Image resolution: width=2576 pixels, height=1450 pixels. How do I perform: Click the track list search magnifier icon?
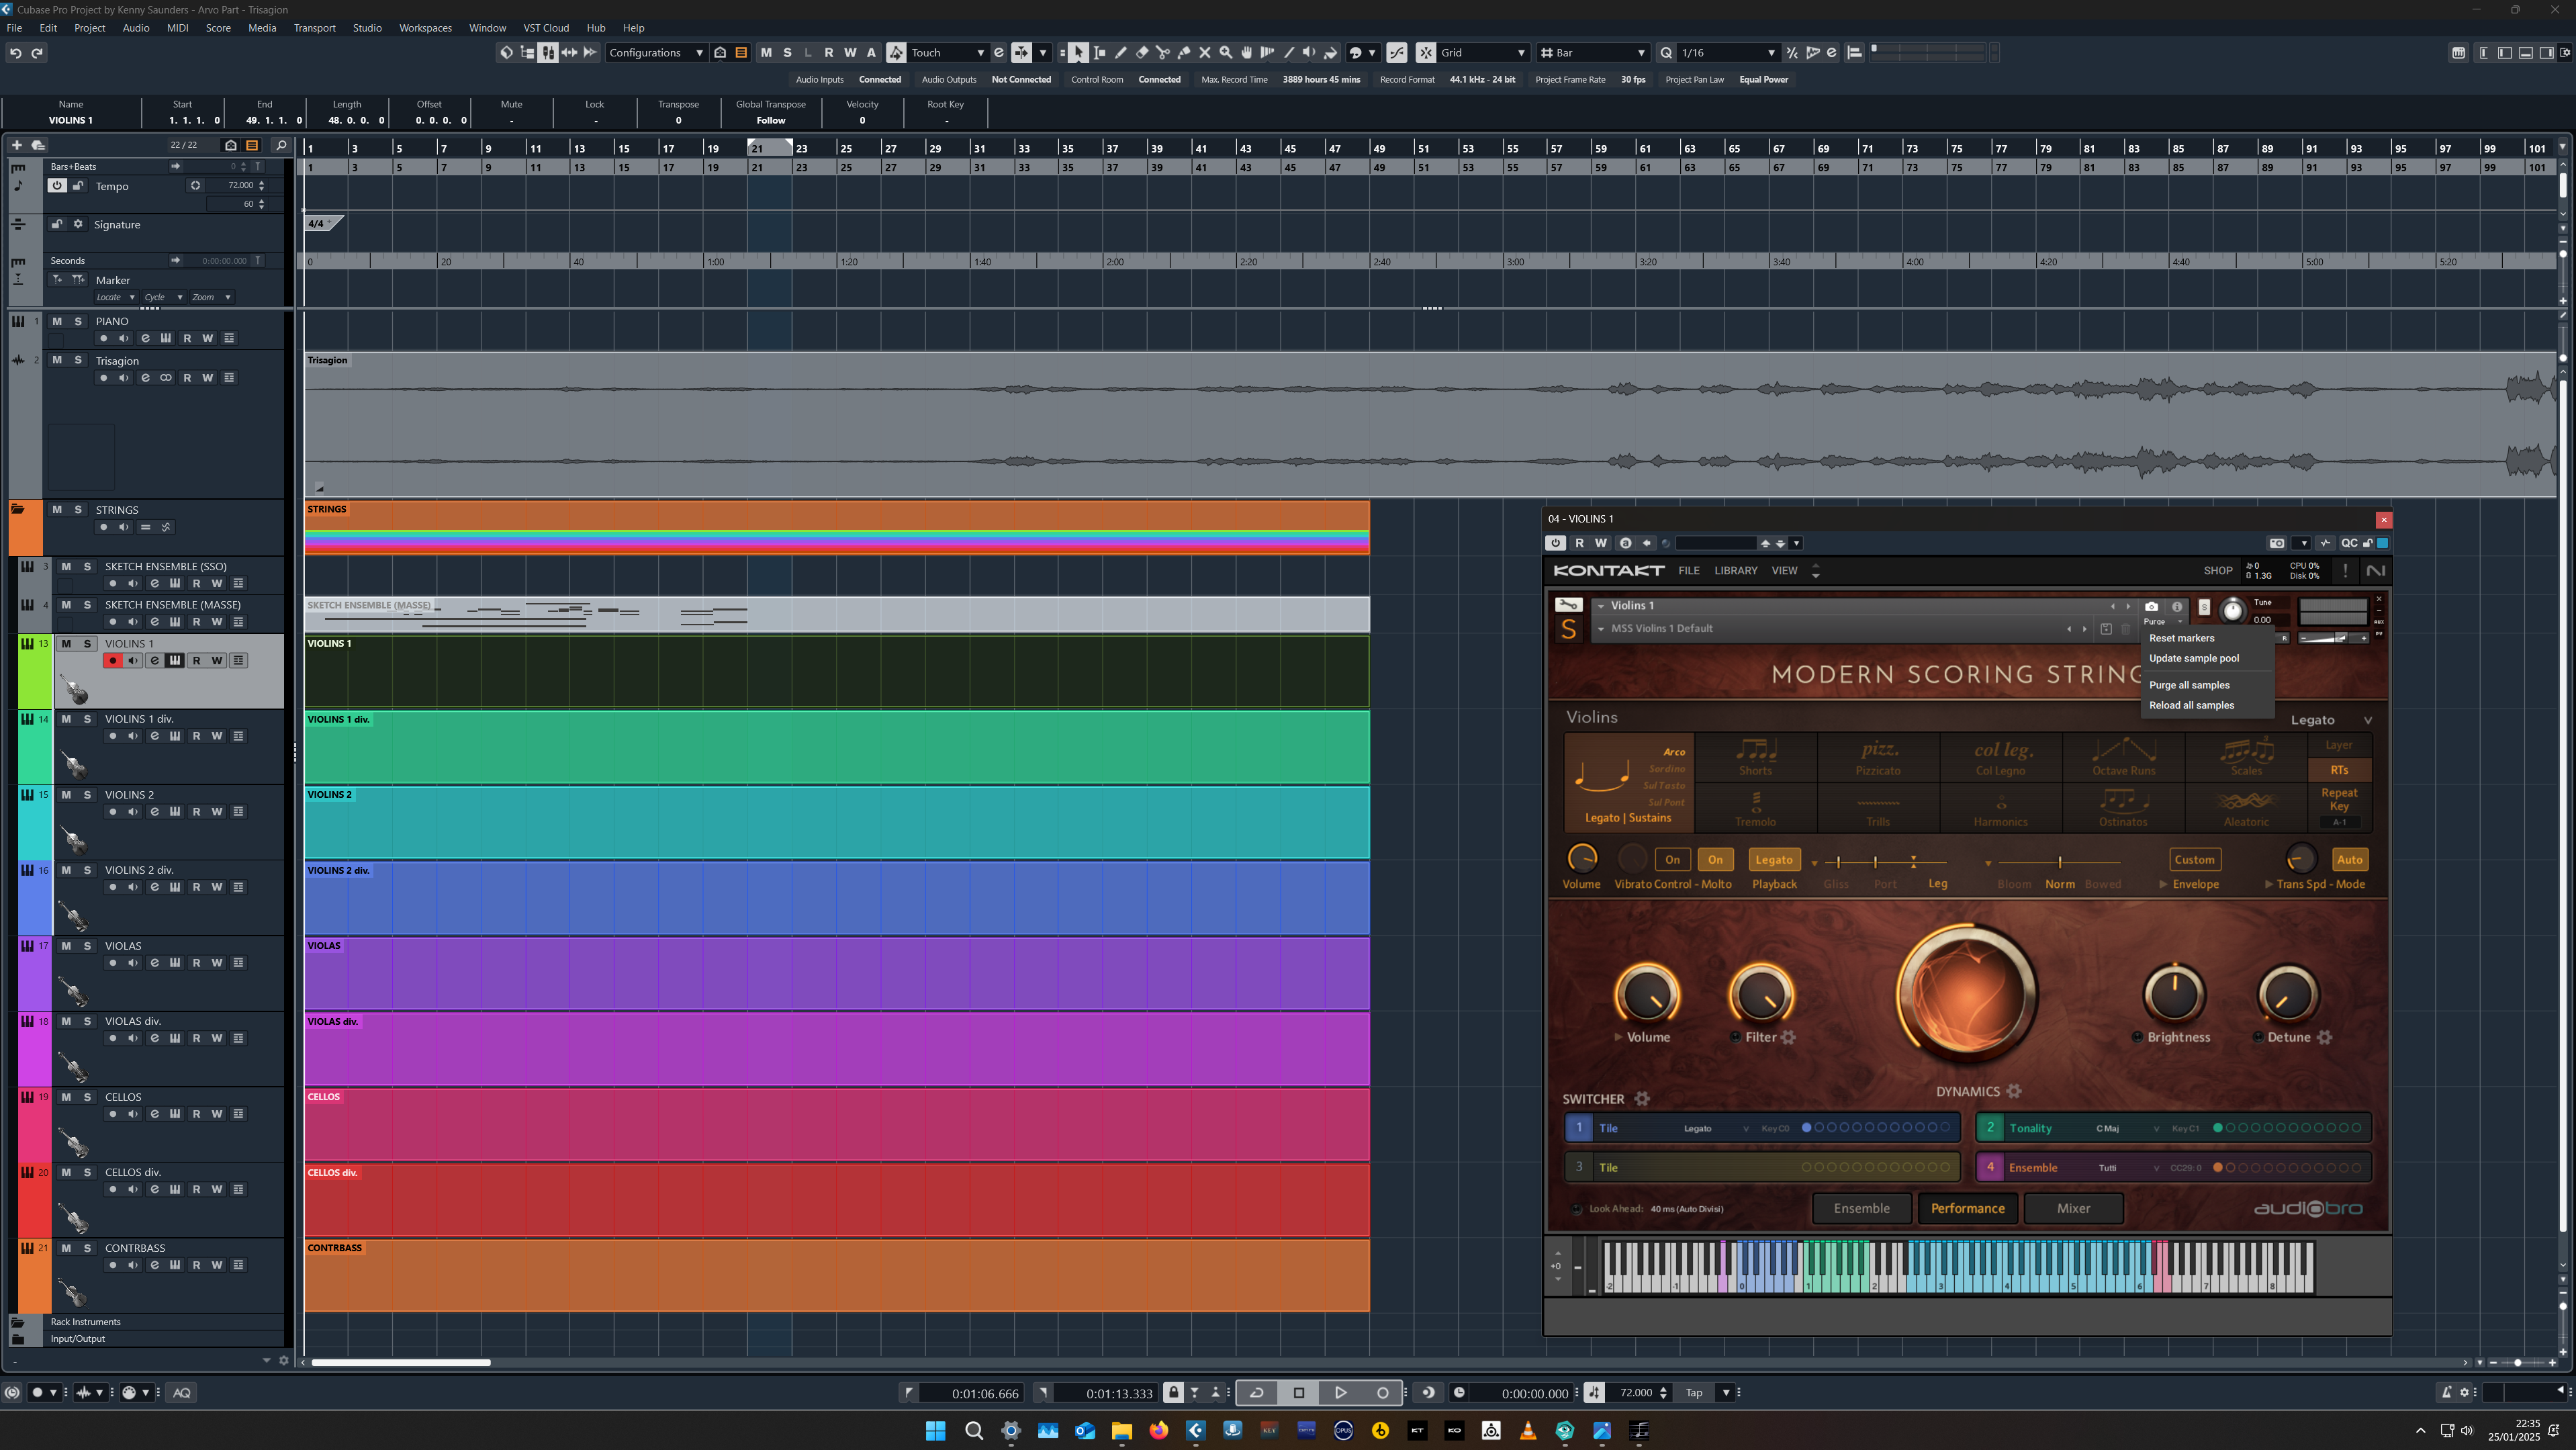[281, 145]
